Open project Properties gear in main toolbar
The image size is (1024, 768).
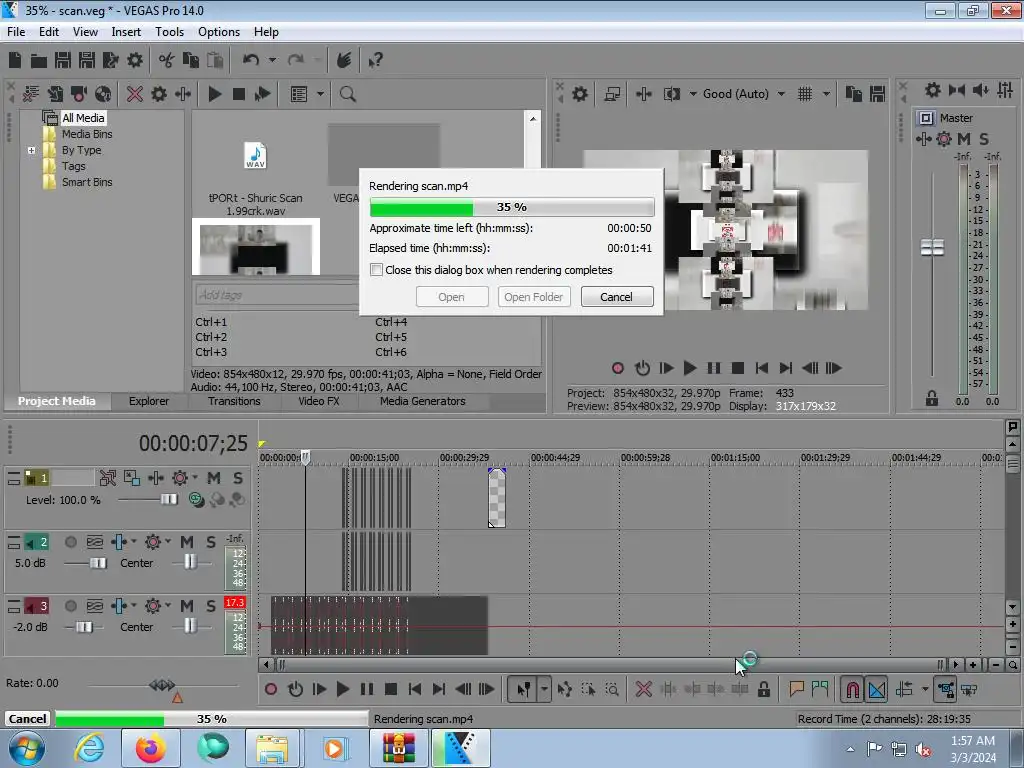pos(135,60)
